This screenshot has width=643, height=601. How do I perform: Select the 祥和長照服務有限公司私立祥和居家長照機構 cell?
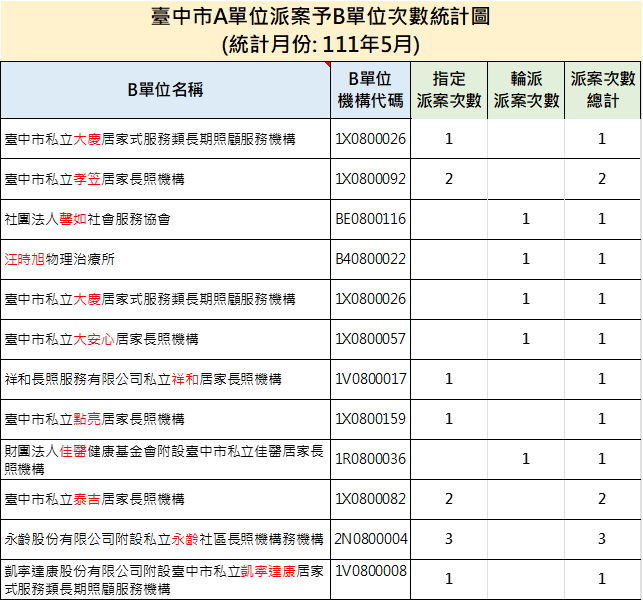(165, 379)
